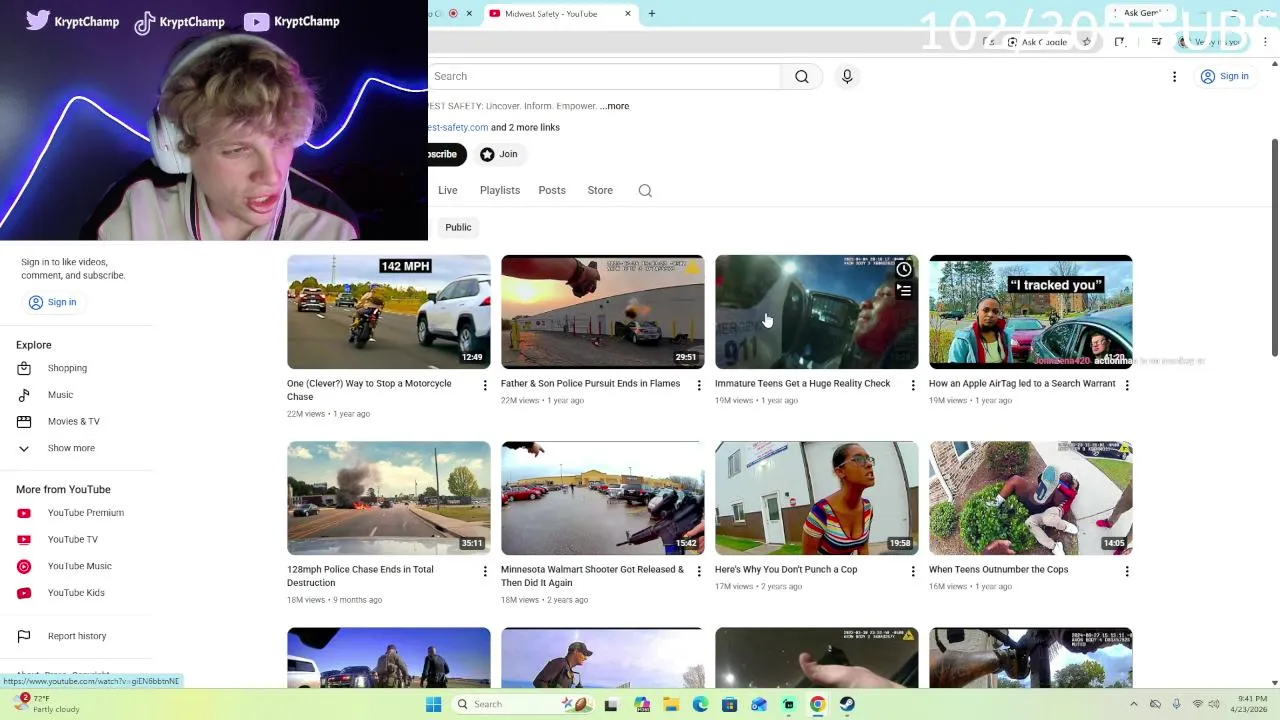Switch to the Store channel tab

coord(600,190)
